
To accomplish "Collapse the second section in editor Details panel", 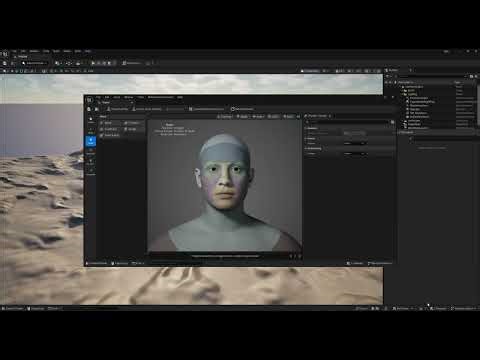I will [x=306, y=138].
